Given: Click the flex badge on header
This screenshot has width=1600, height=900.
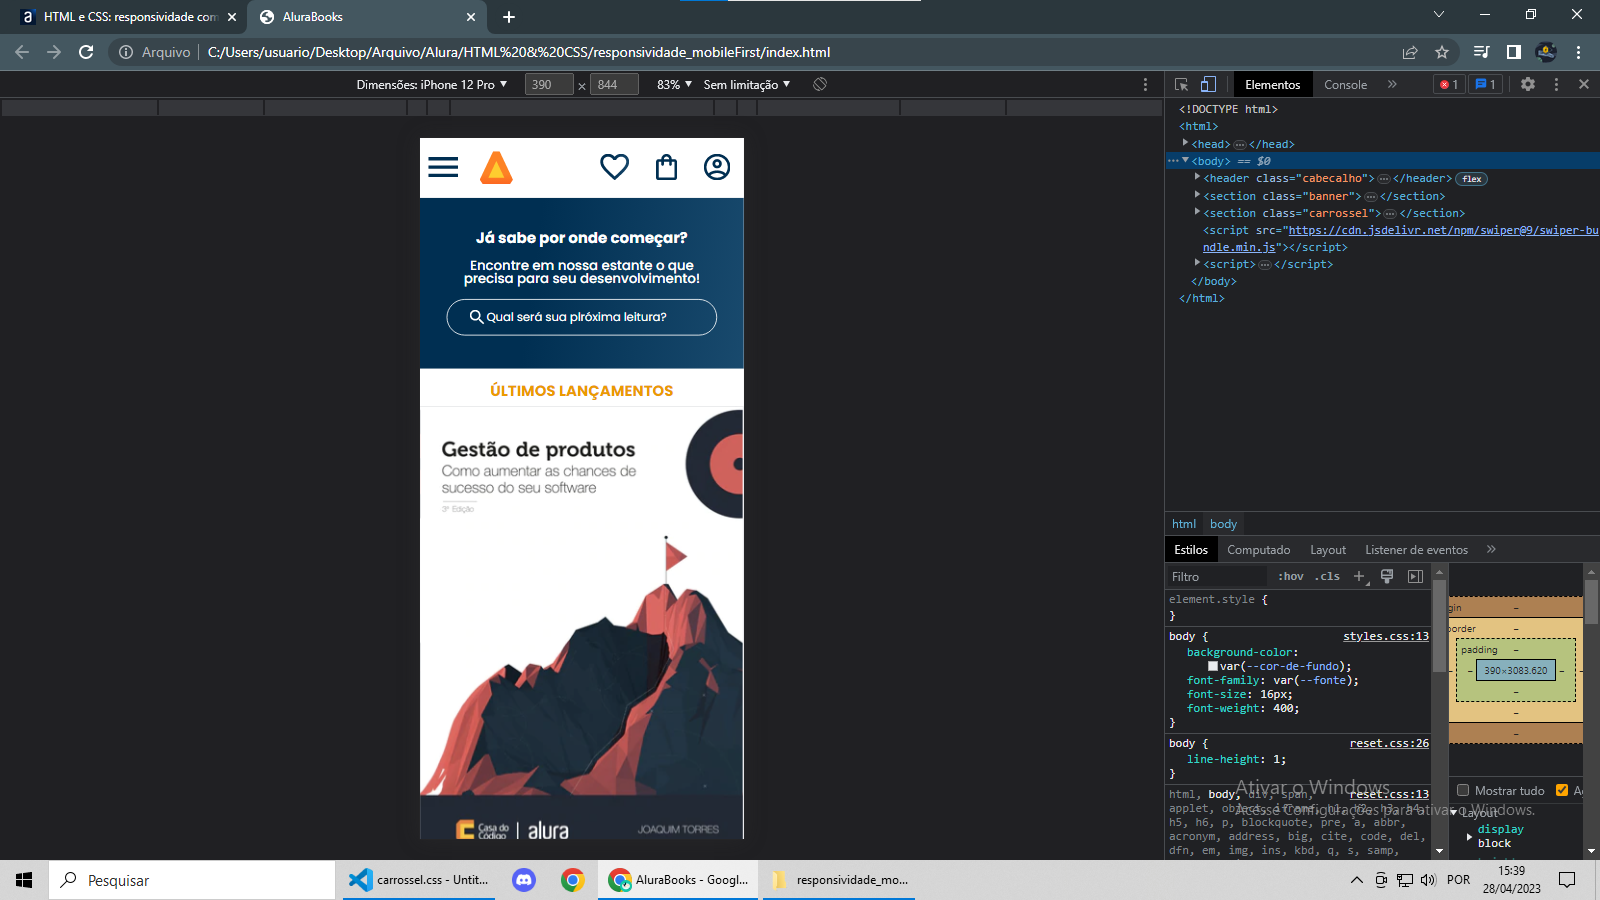Looking at the screenshot, I should [1472, 179].
